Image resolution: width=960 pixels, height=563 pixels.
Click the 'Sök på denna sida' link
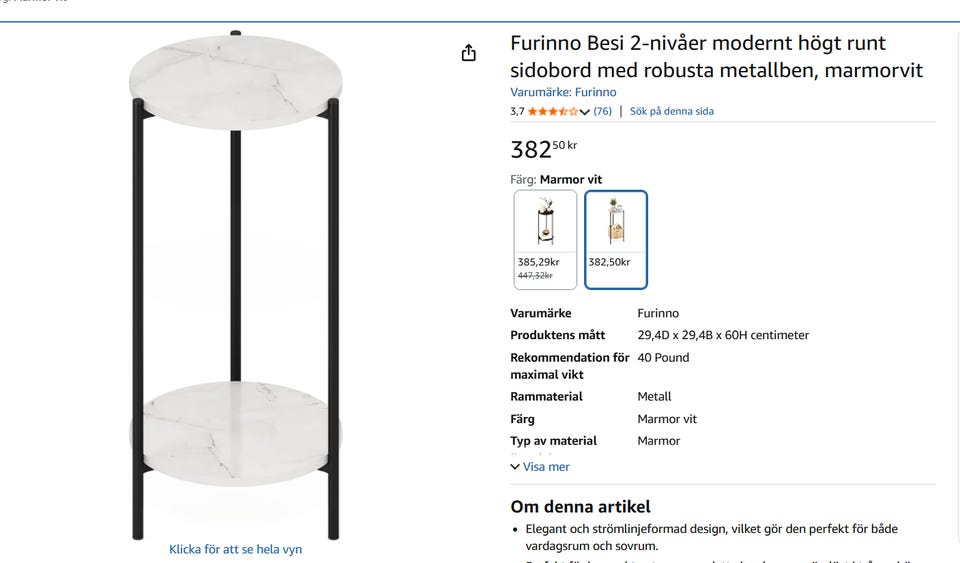point(671,112)
